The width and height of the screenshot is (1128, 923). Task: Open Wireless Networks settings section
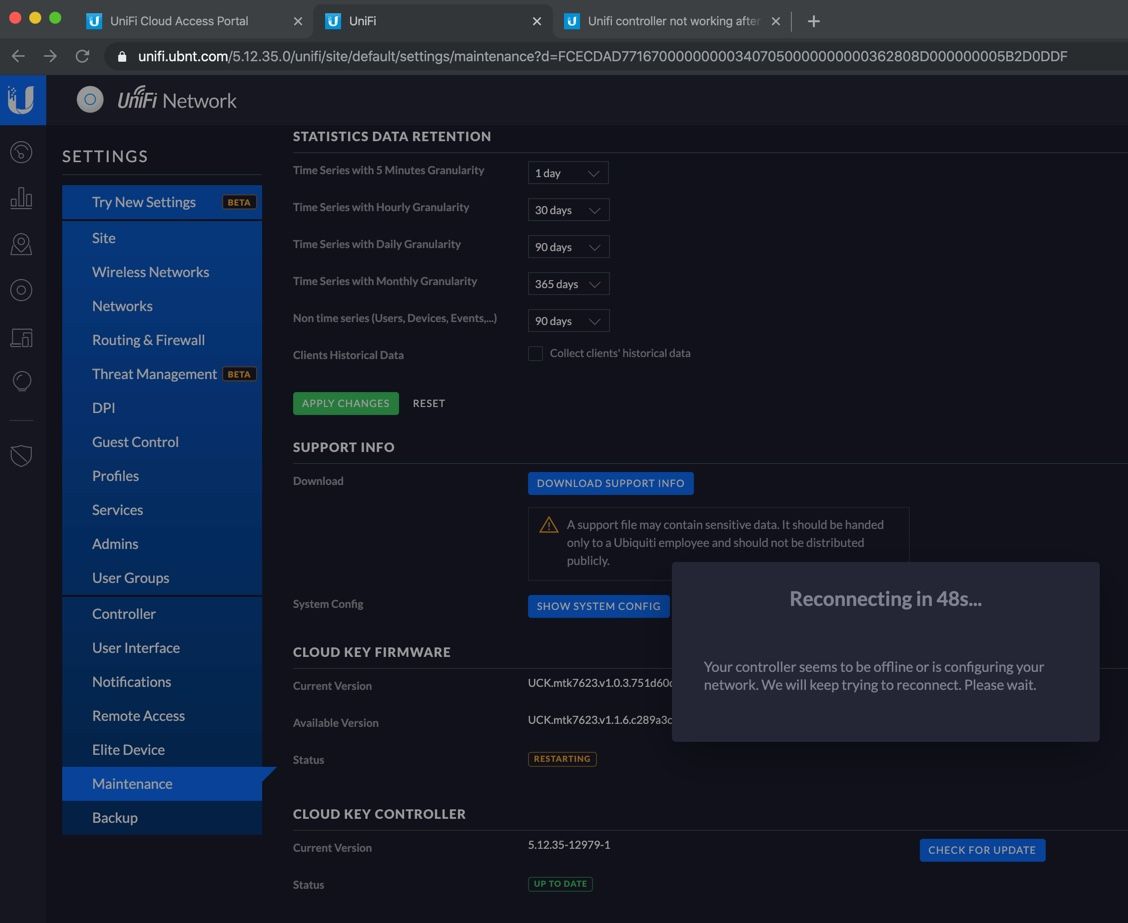[x=150, y=272]
